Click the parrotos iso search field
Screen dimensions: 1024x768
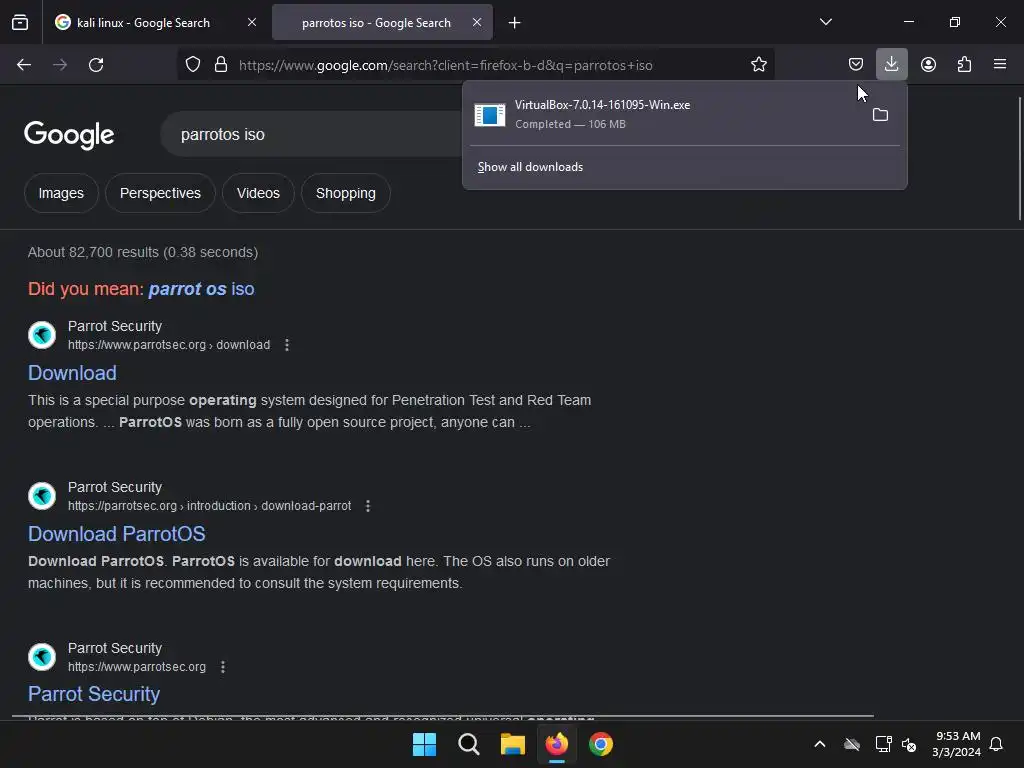[x=313, y=134]
